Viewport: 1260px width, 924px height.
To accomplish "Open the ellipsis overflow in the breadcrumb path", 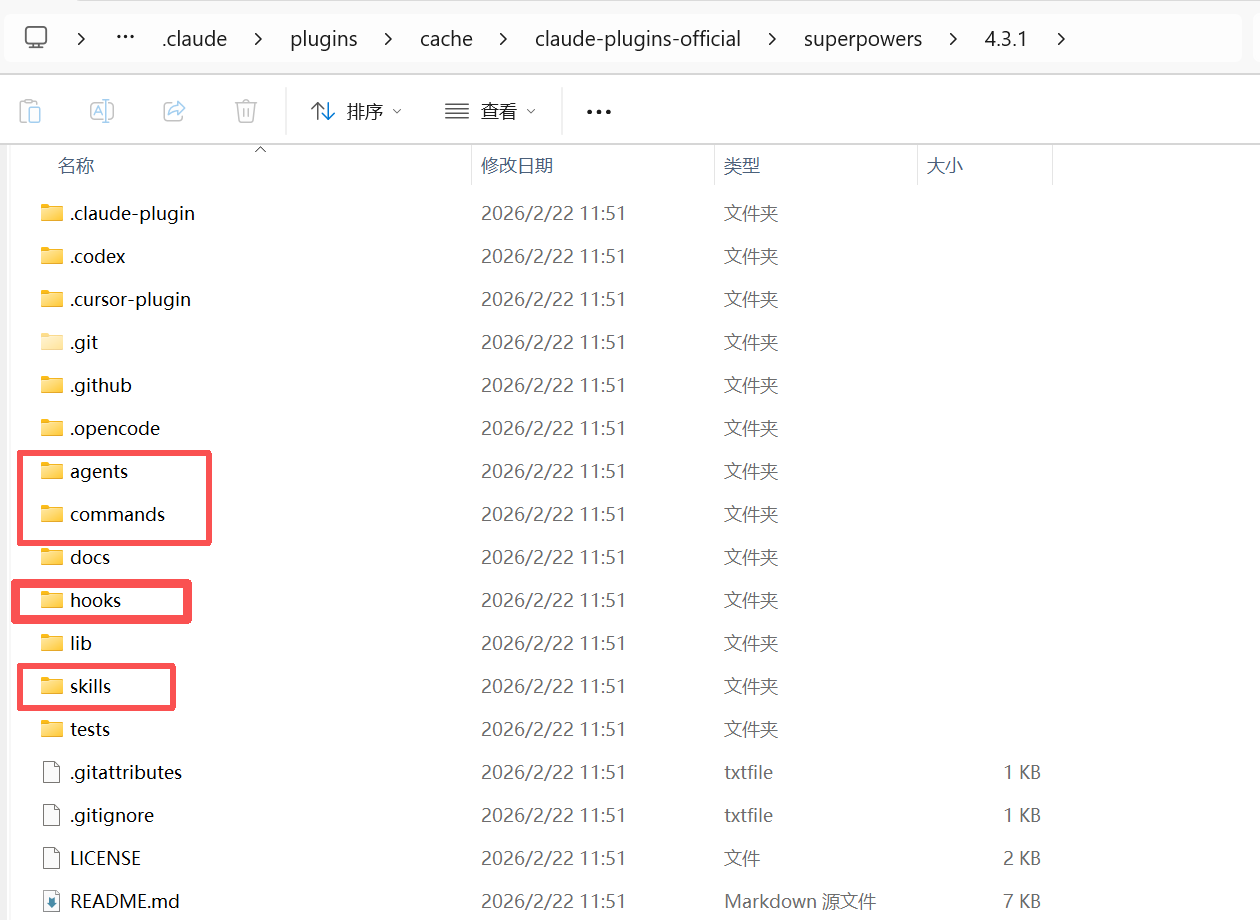I will (125, 38).
